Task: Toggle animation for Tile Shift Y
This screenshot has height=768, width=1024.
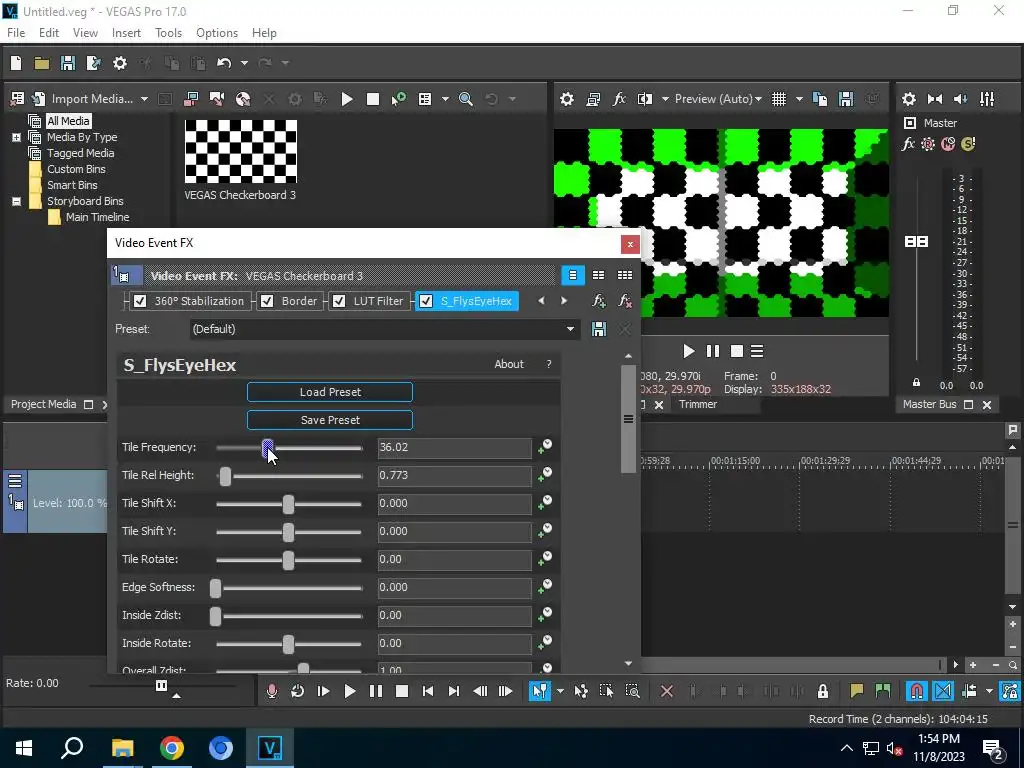Action: (545, 531)
